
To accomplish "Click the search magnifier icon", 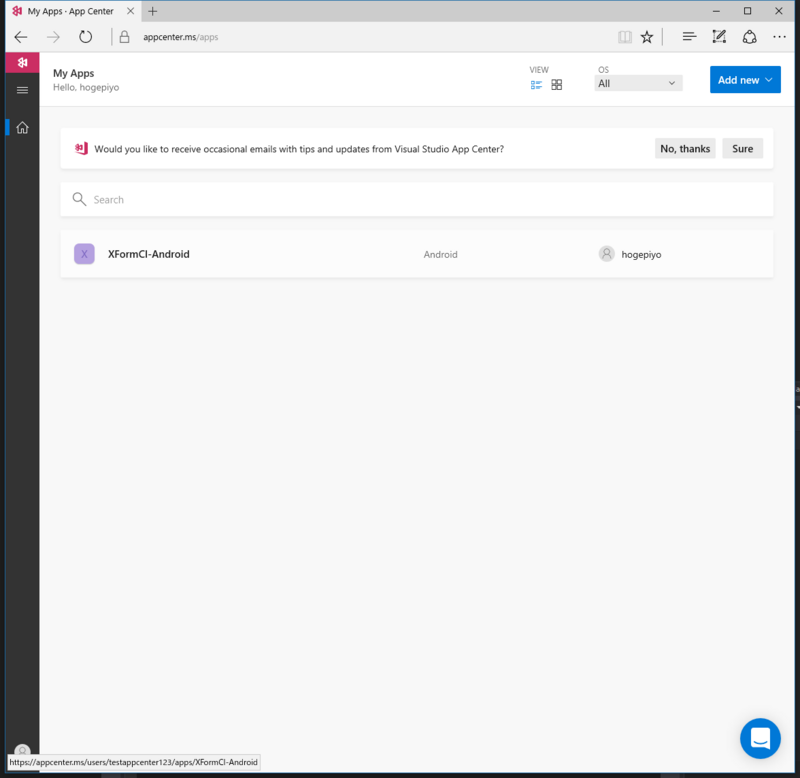I will (x=79, y=199).
